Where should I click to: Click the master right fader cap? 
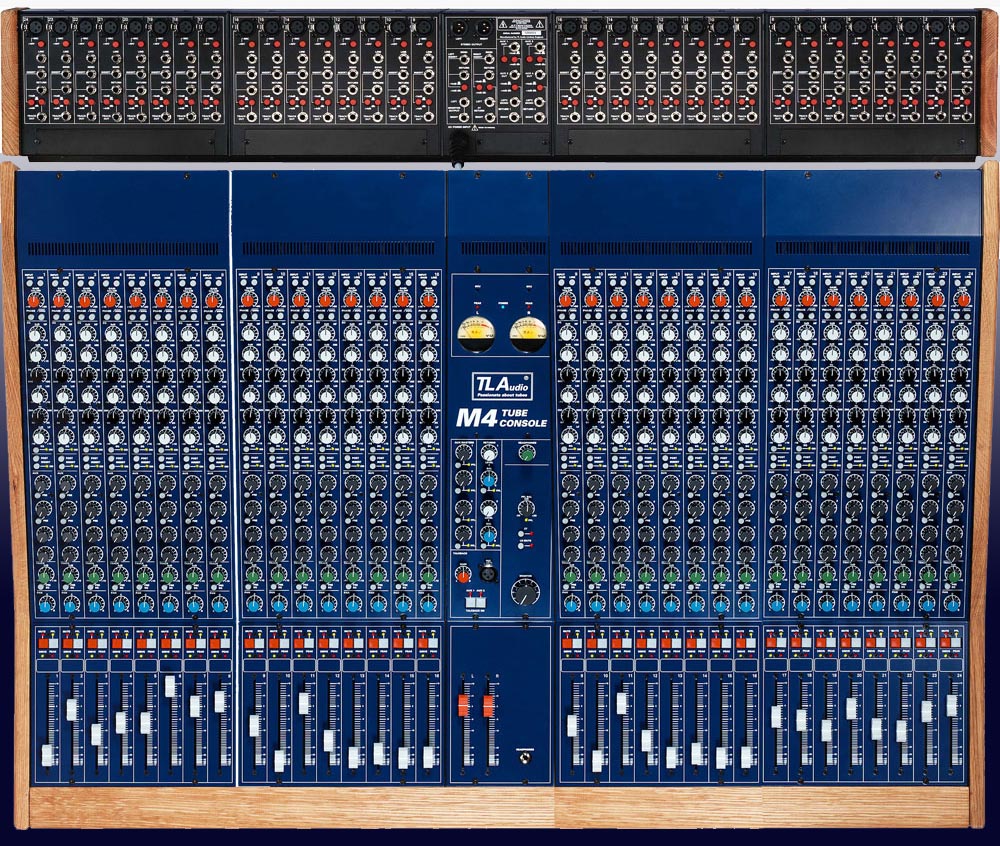click(489, 706)
